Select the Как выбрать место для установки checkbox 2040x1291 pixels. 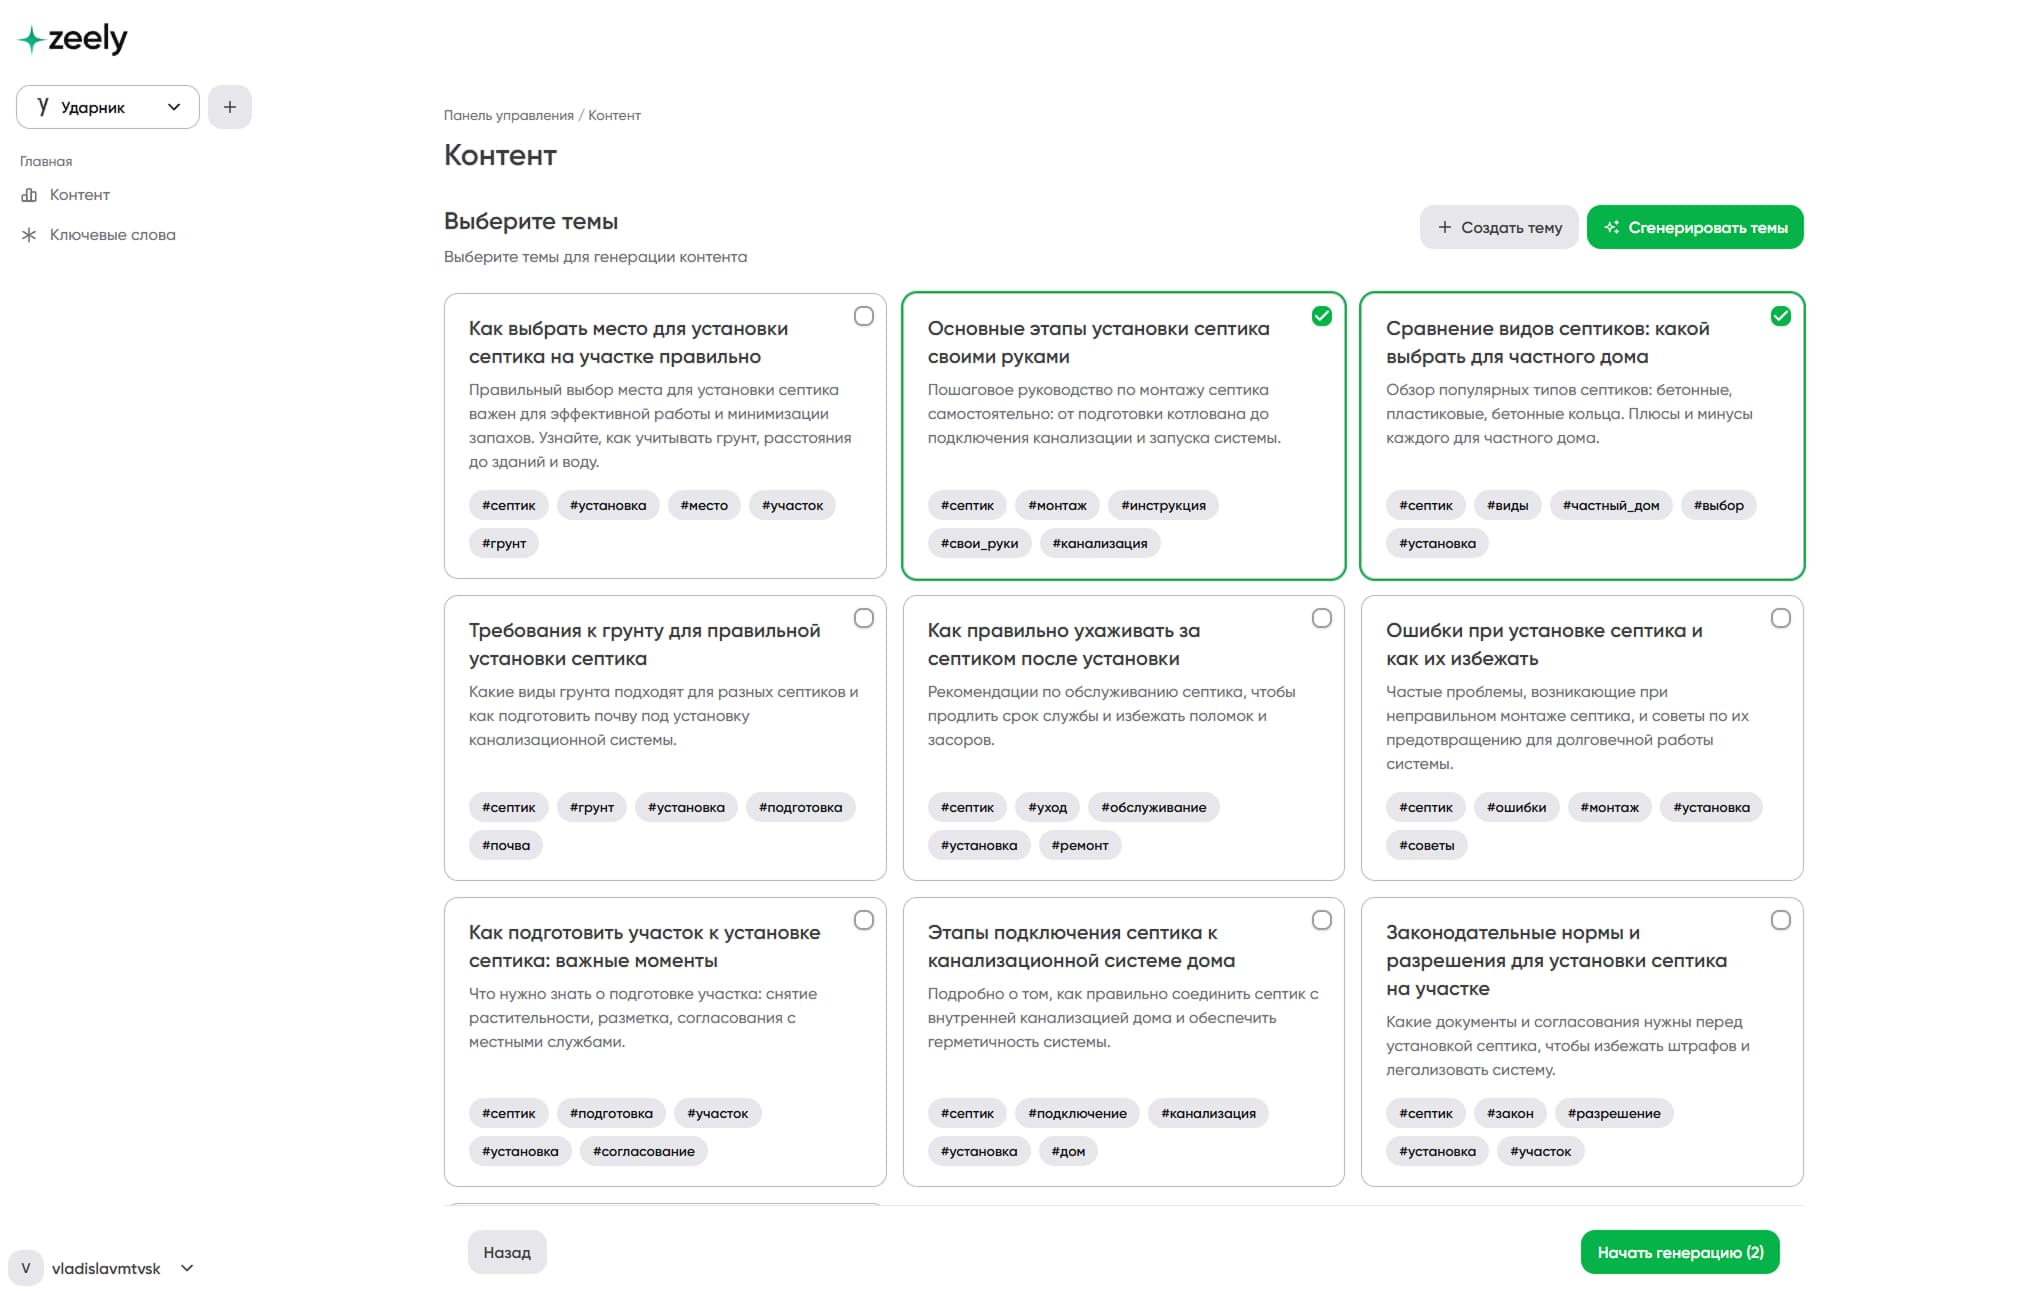point(864,316)
